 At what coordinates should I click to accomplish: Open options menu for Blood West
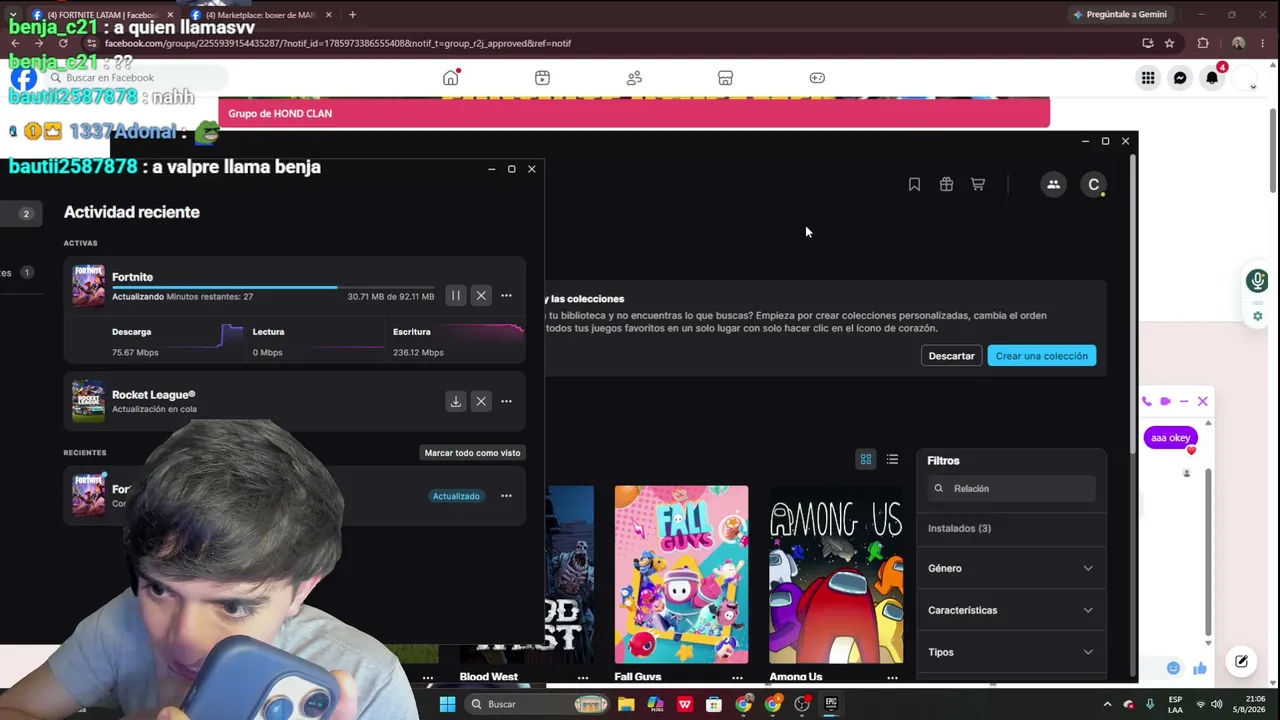[583, 678]
